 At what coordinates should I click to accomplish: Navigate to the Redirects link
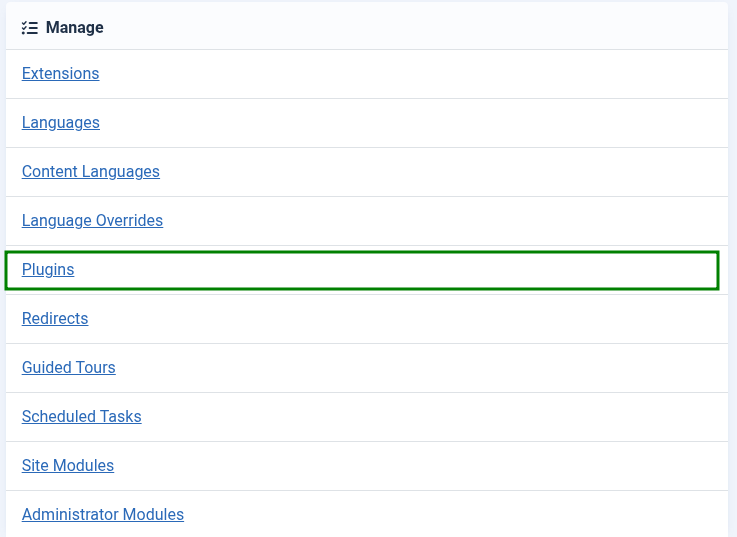click(x=55, y=319)
